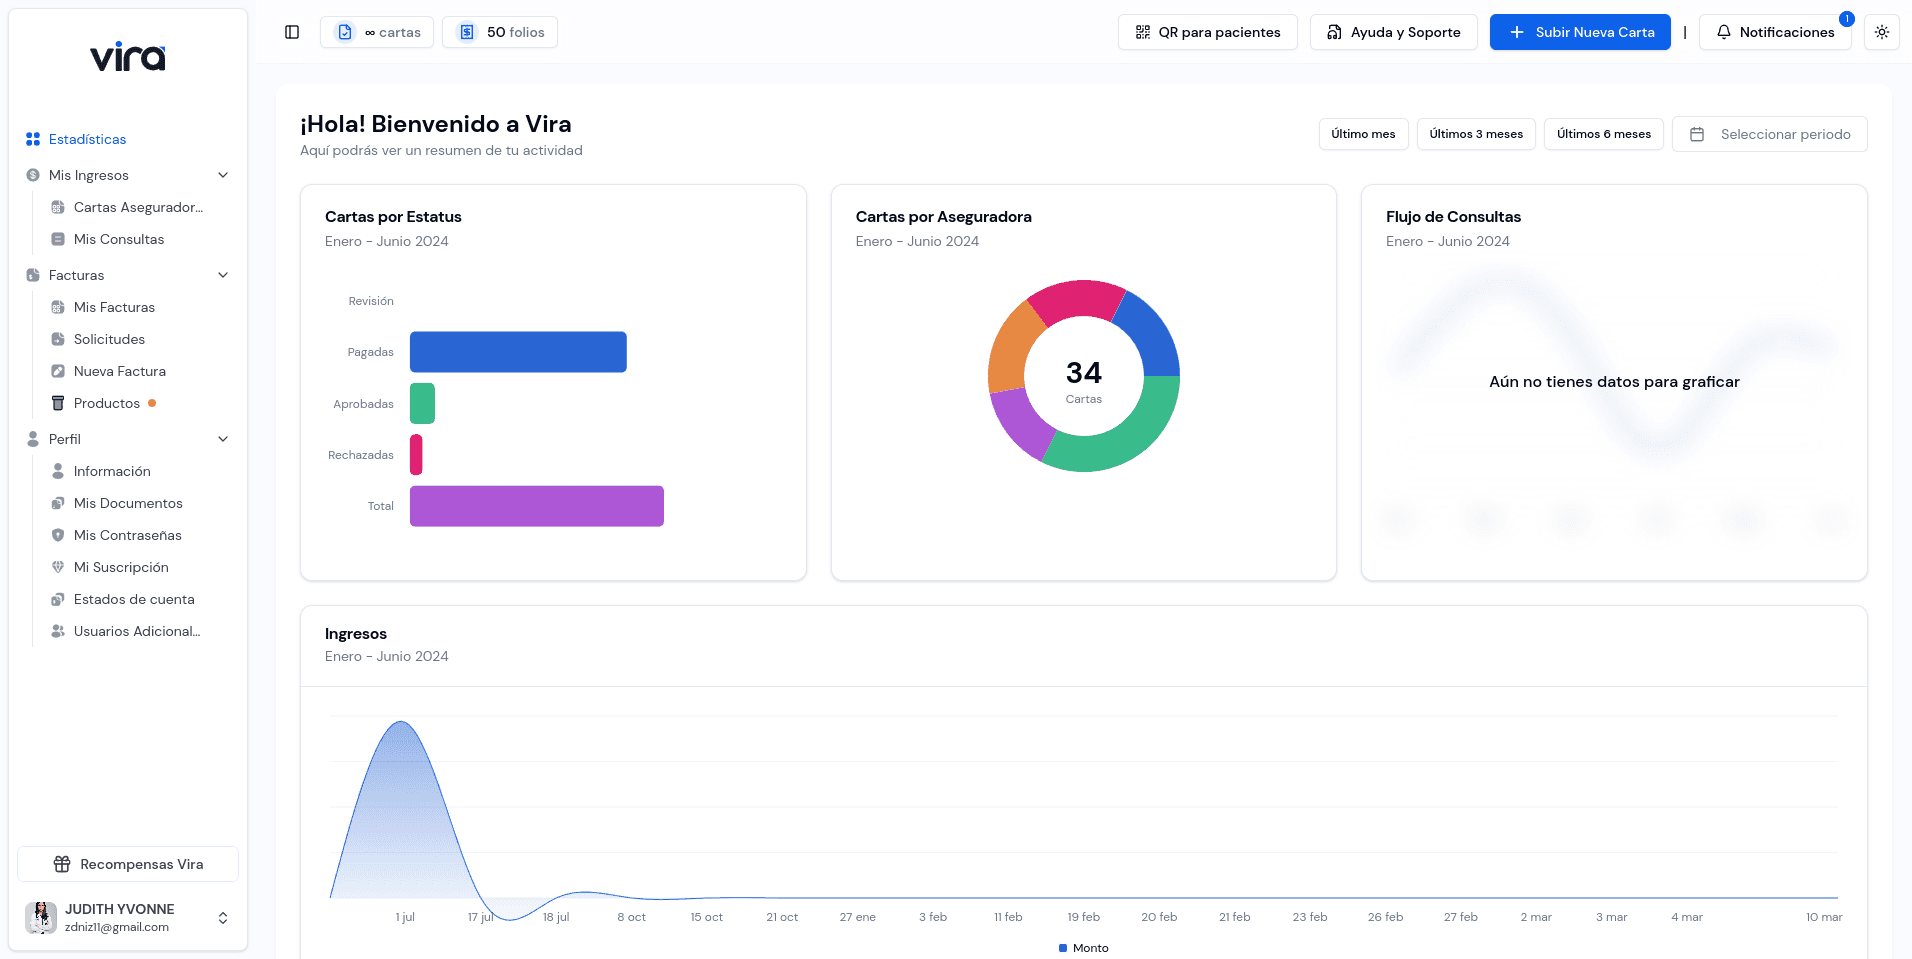Viewport: 1912px width, 959px height.
Task: Filter by Últimos 3 meses
Action: [x=1476, y=134]
